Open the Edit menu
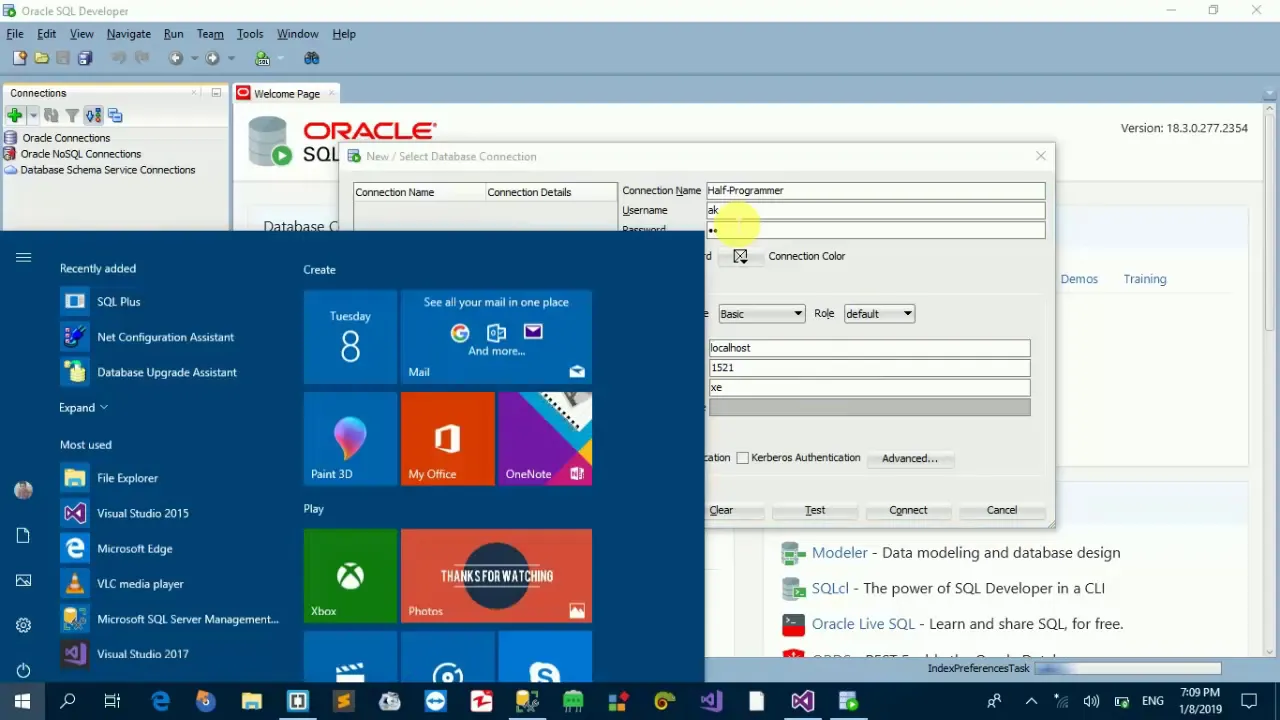 click(46, 34)
